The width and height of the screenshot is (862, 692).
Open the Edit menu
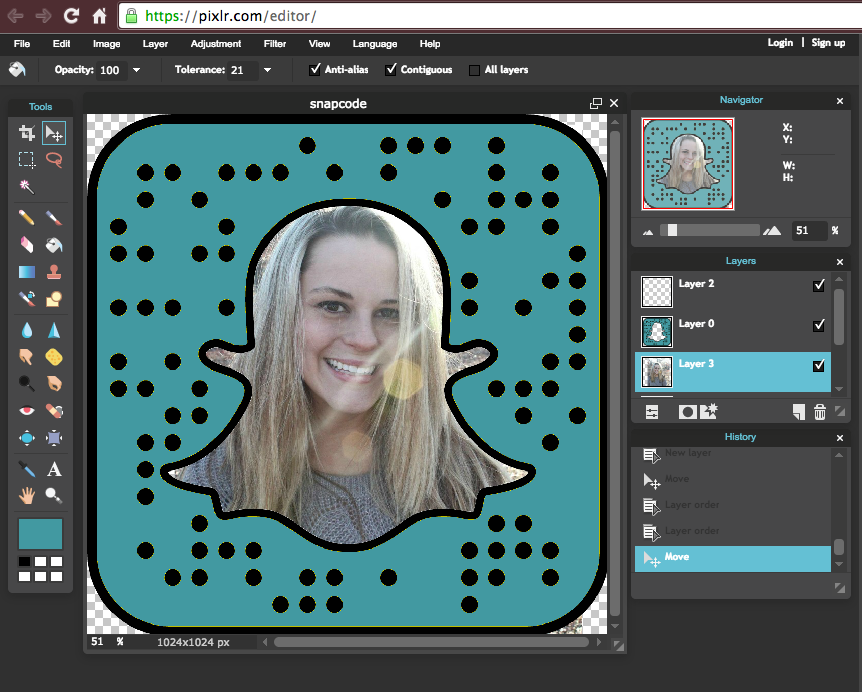(x=61, y=44)
